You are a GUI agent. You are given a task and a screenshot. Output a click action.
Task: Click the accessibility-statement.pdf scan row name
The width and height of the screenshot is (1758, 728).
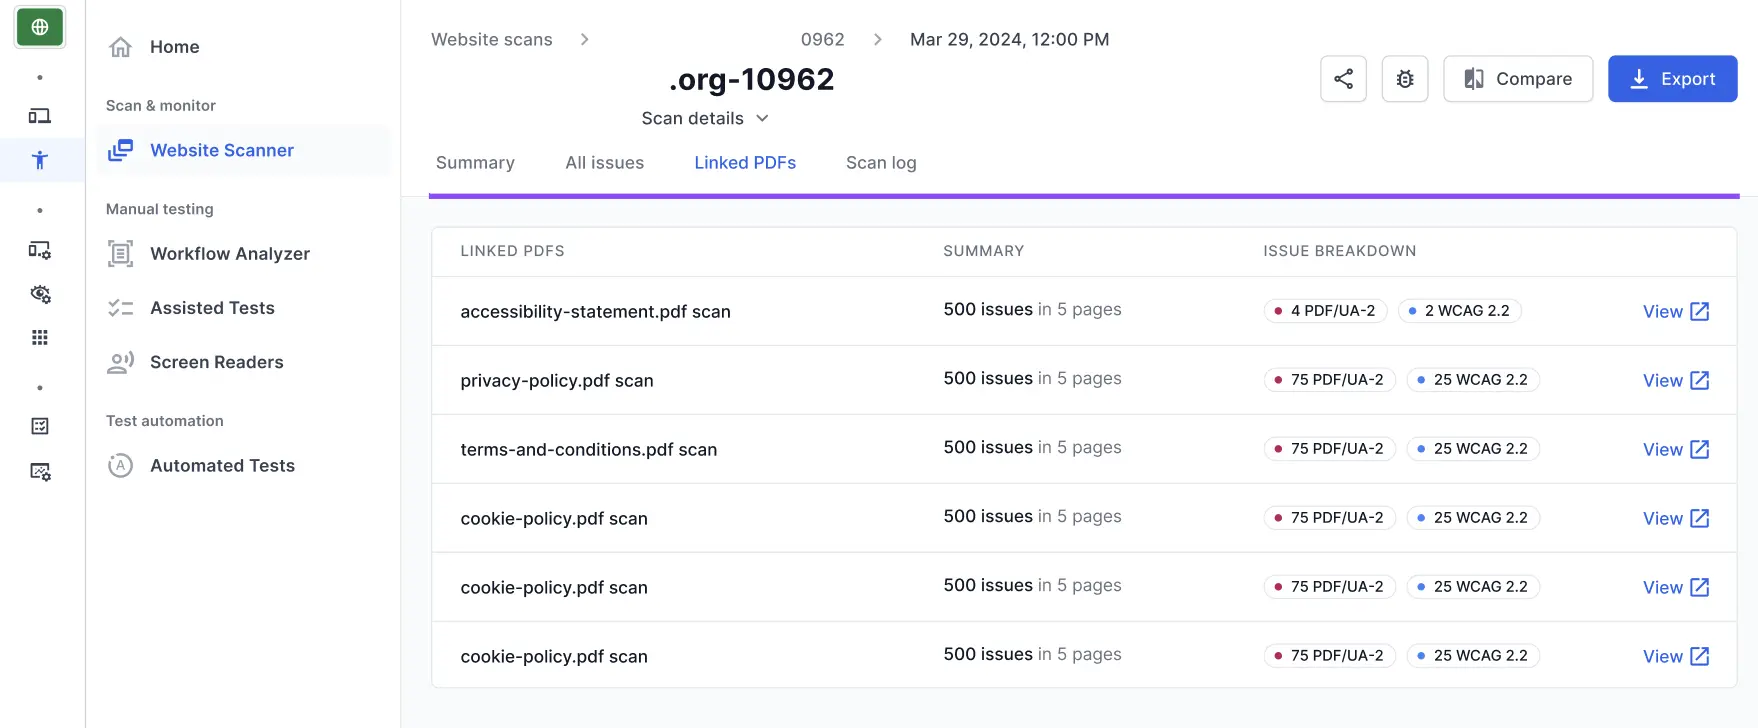coord(595,311)
